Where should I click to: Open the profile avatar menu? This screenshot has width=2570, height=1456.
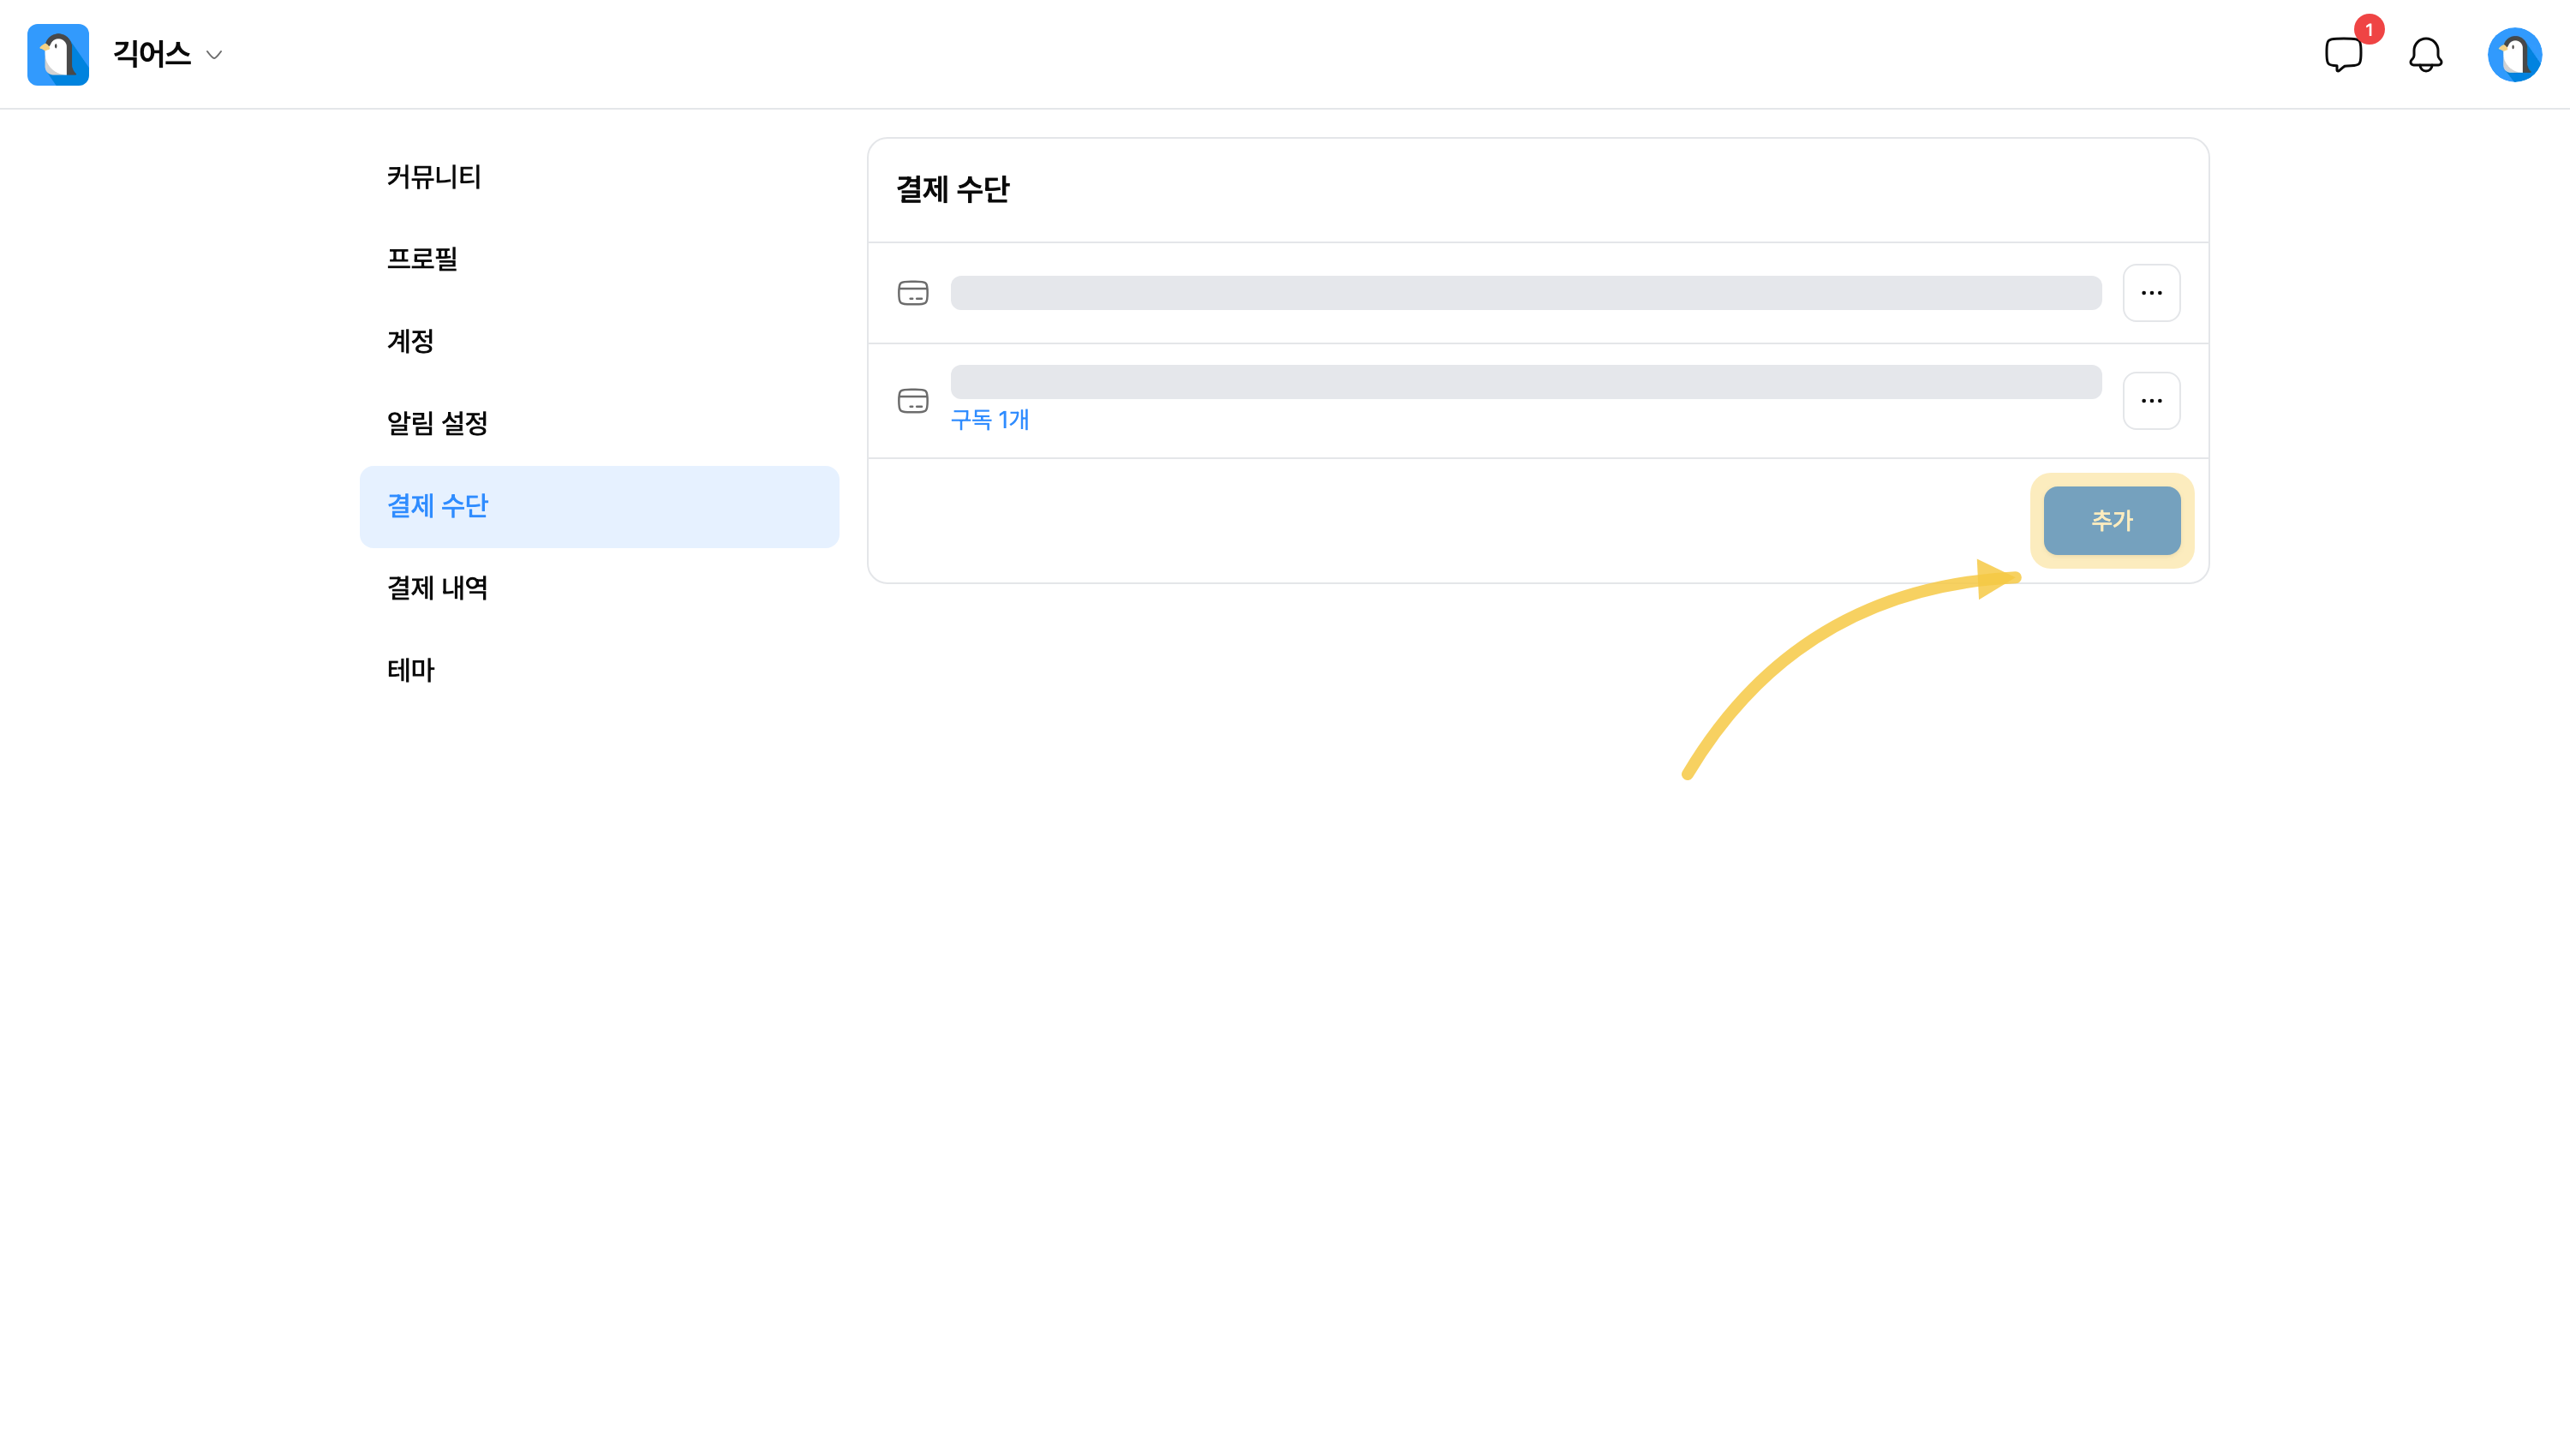point(2514,54)
